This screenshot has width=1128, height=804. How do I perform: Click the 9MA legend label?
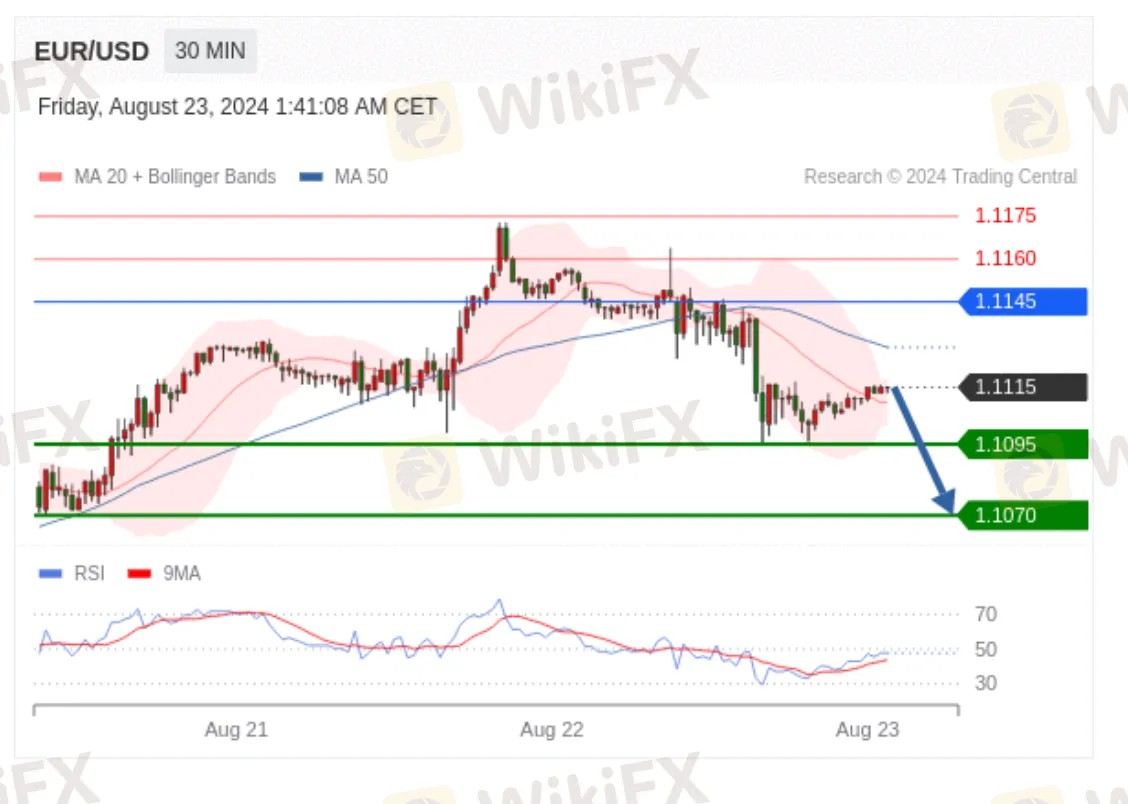[x=181, y=574]
